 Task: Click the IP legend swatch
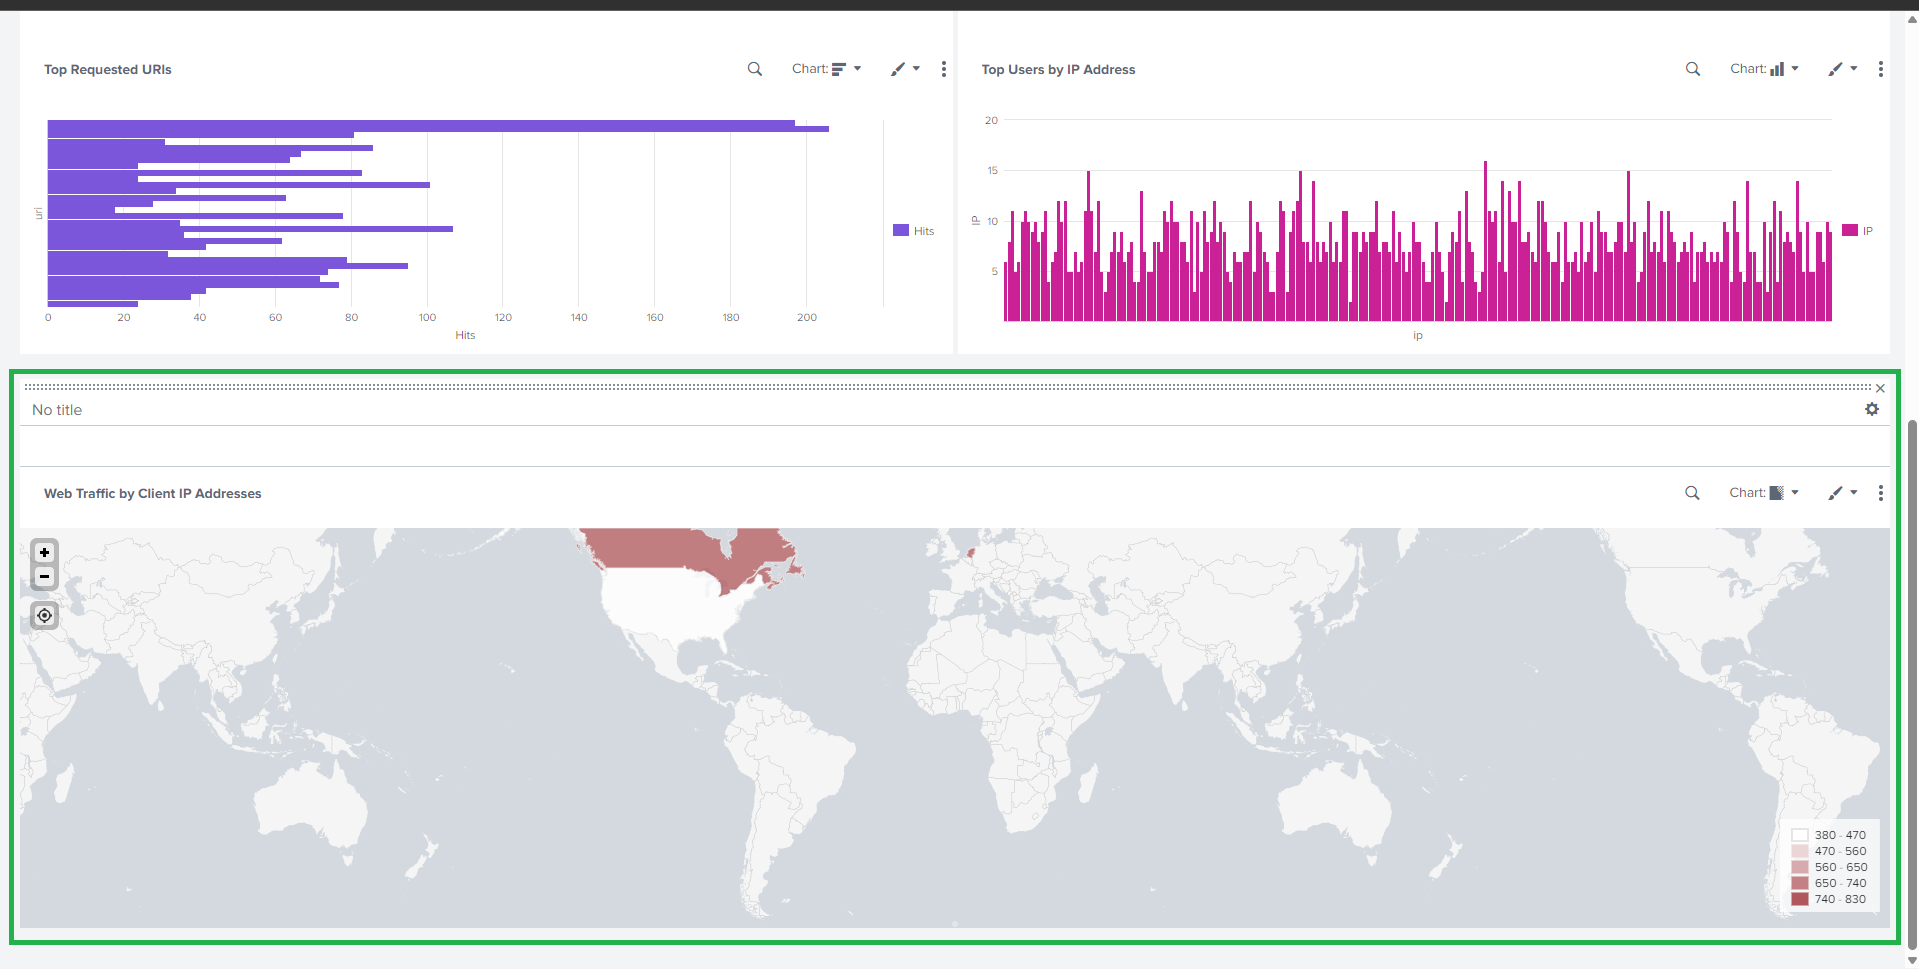[1850, 230]
